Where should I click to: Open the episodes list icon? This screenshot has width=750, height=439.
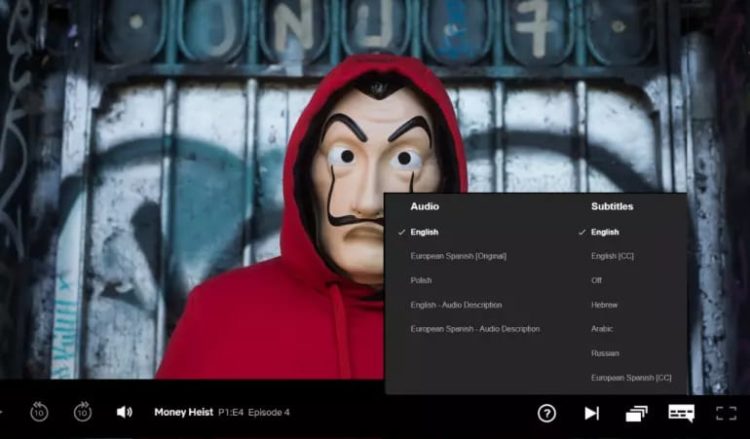point(637,413)
